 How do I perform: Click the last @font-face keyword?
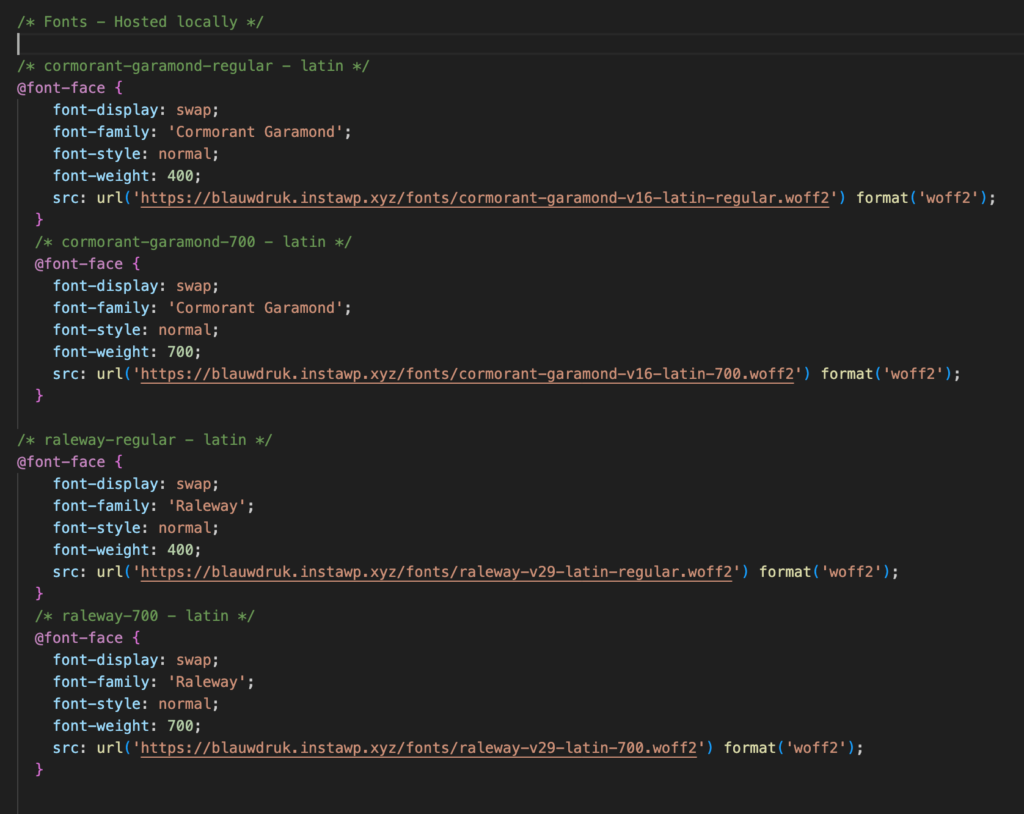(78, 638)
